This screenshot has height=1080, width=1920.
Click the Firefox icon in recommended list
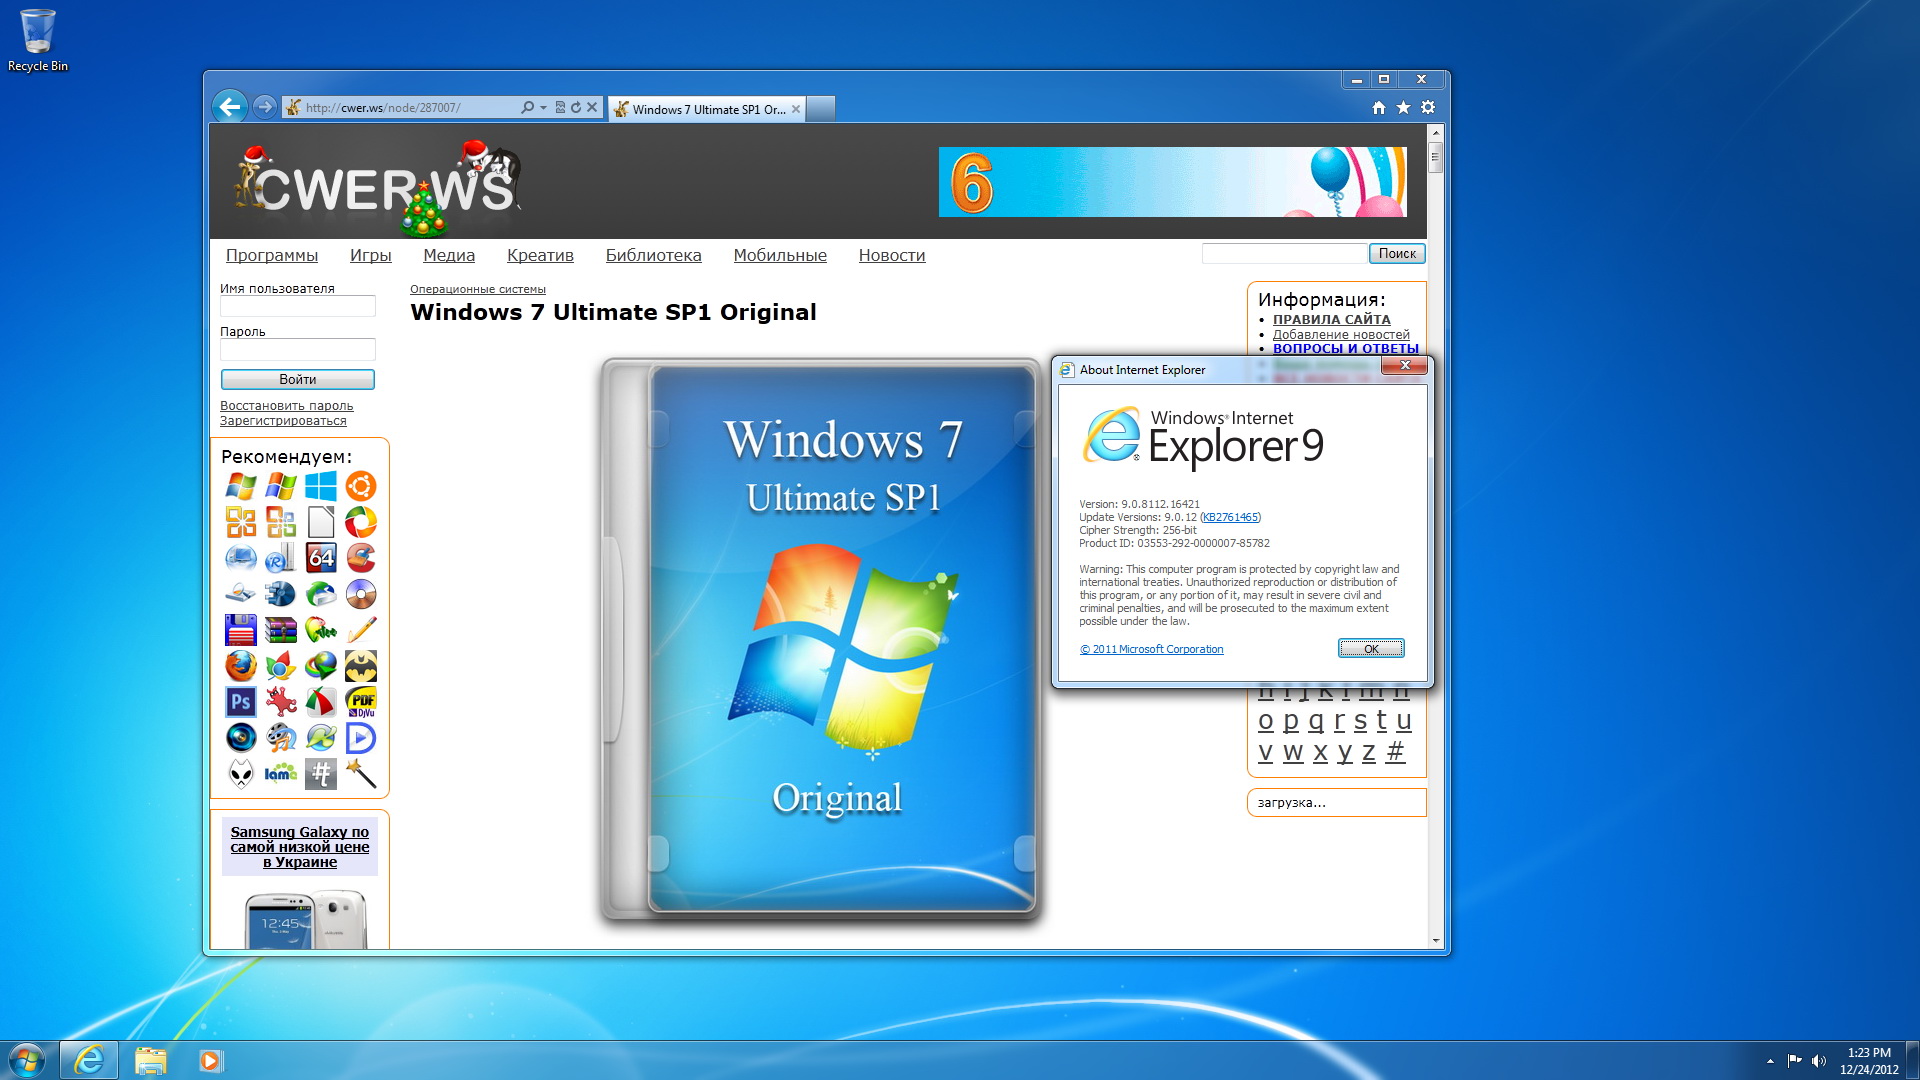pos(240,666)
